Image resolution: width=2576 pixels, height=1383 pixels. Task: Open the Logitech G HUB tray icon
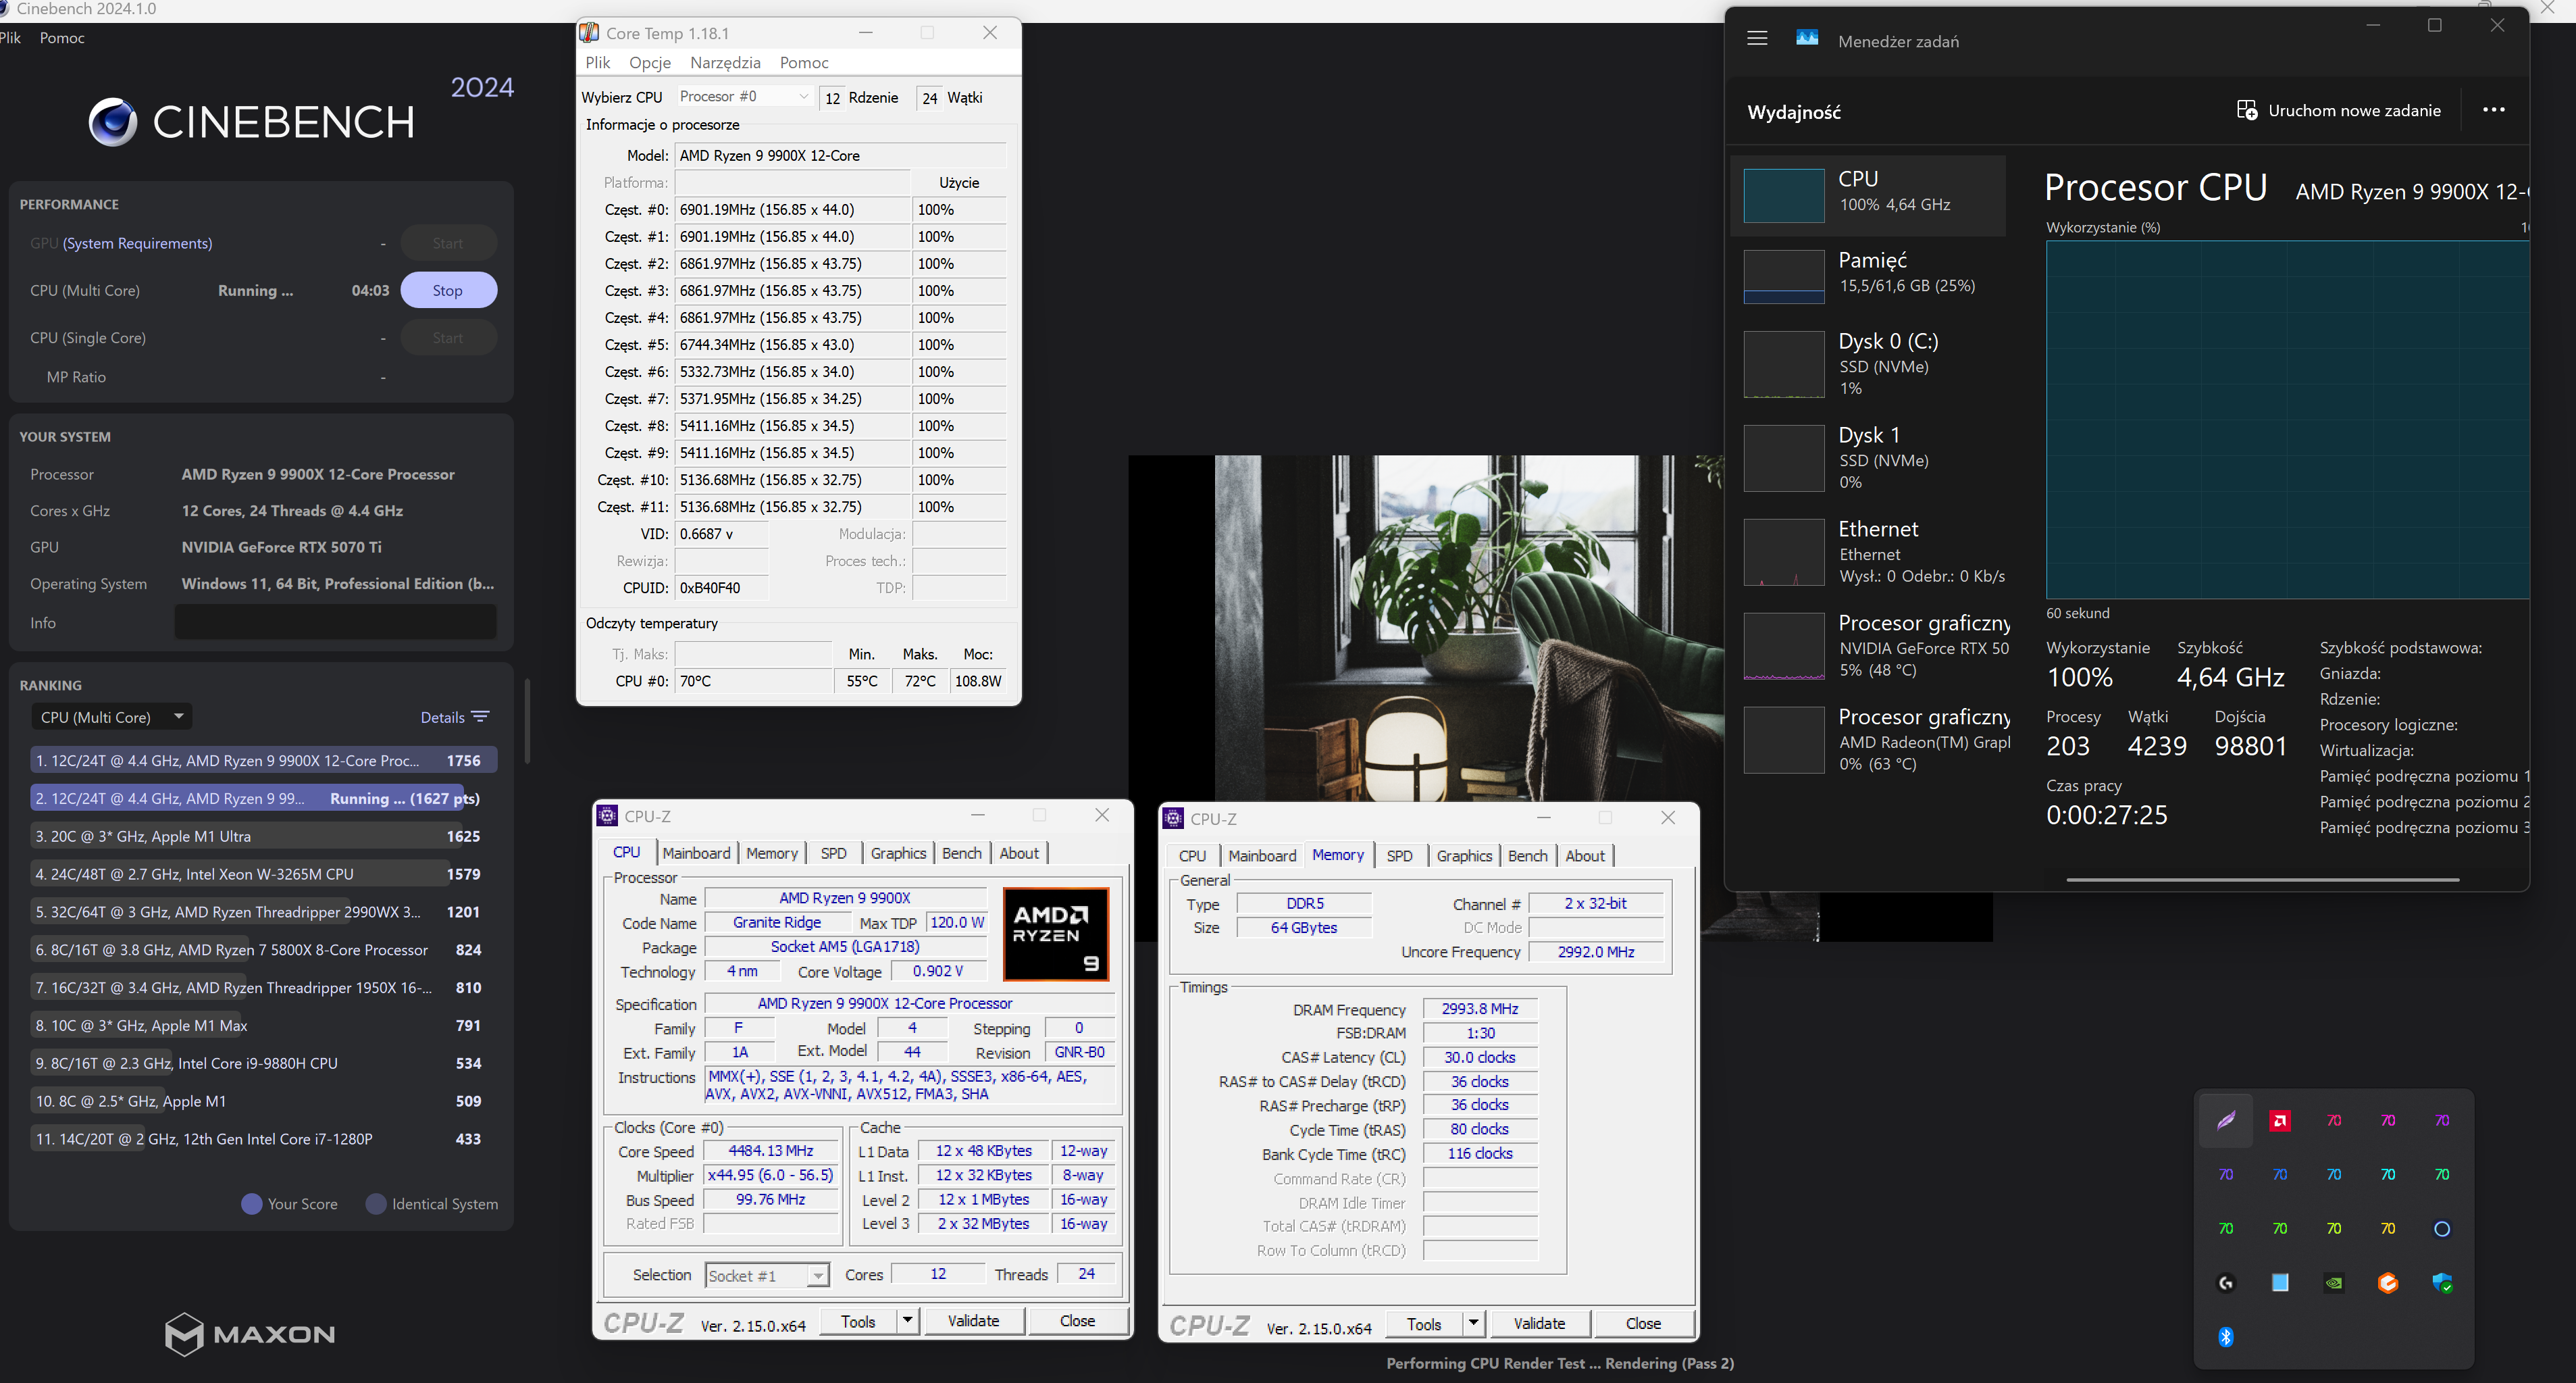coord(2226,1282)
